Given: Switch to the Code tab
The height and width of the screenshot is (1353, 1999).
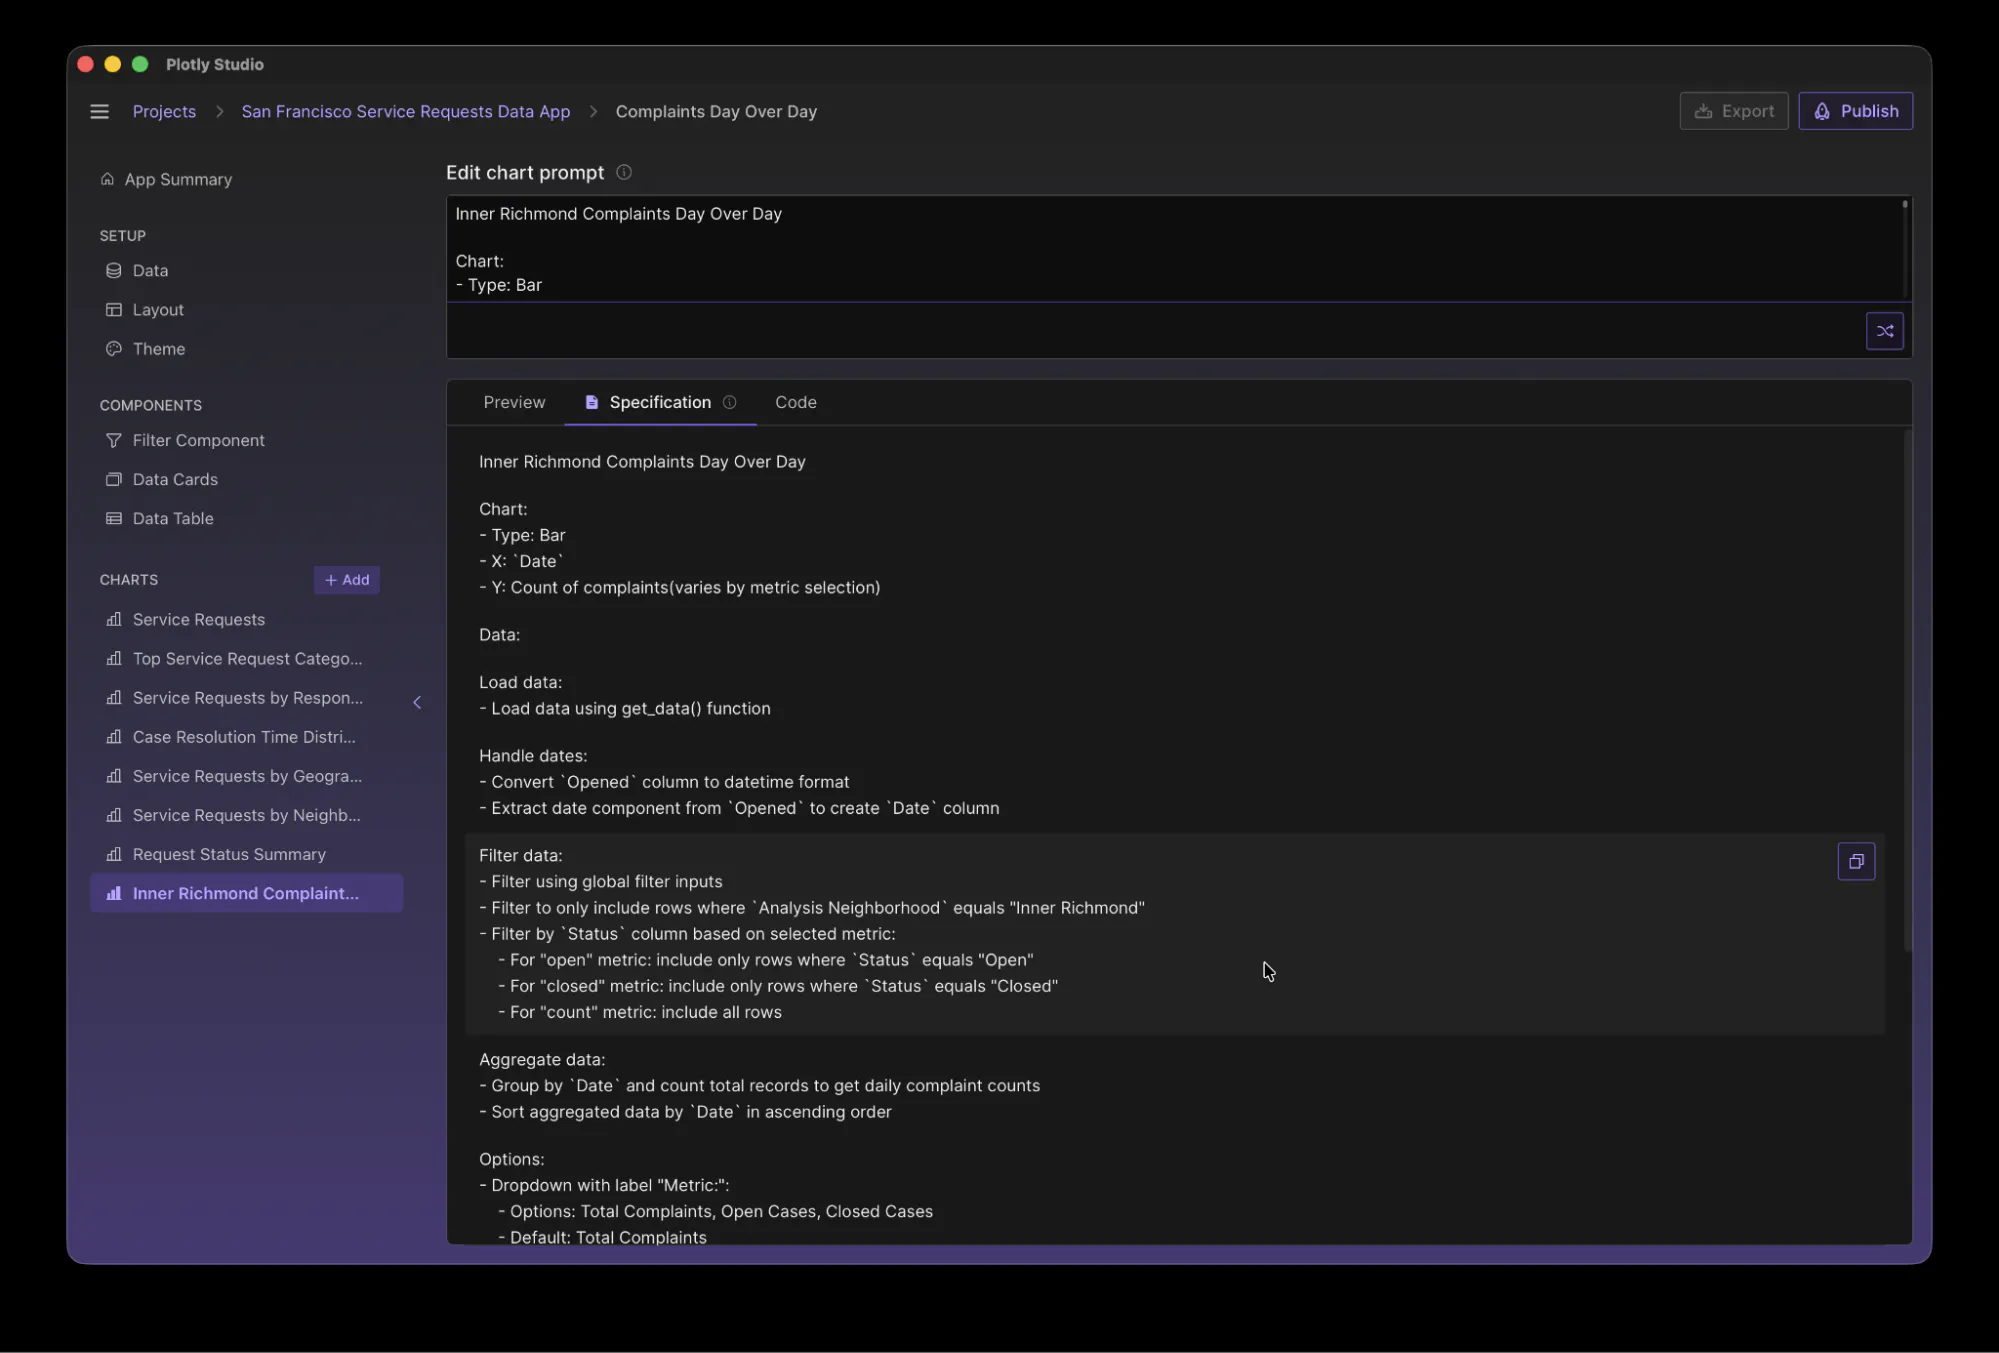Looking at the screenshot, I should click(796, 402).
